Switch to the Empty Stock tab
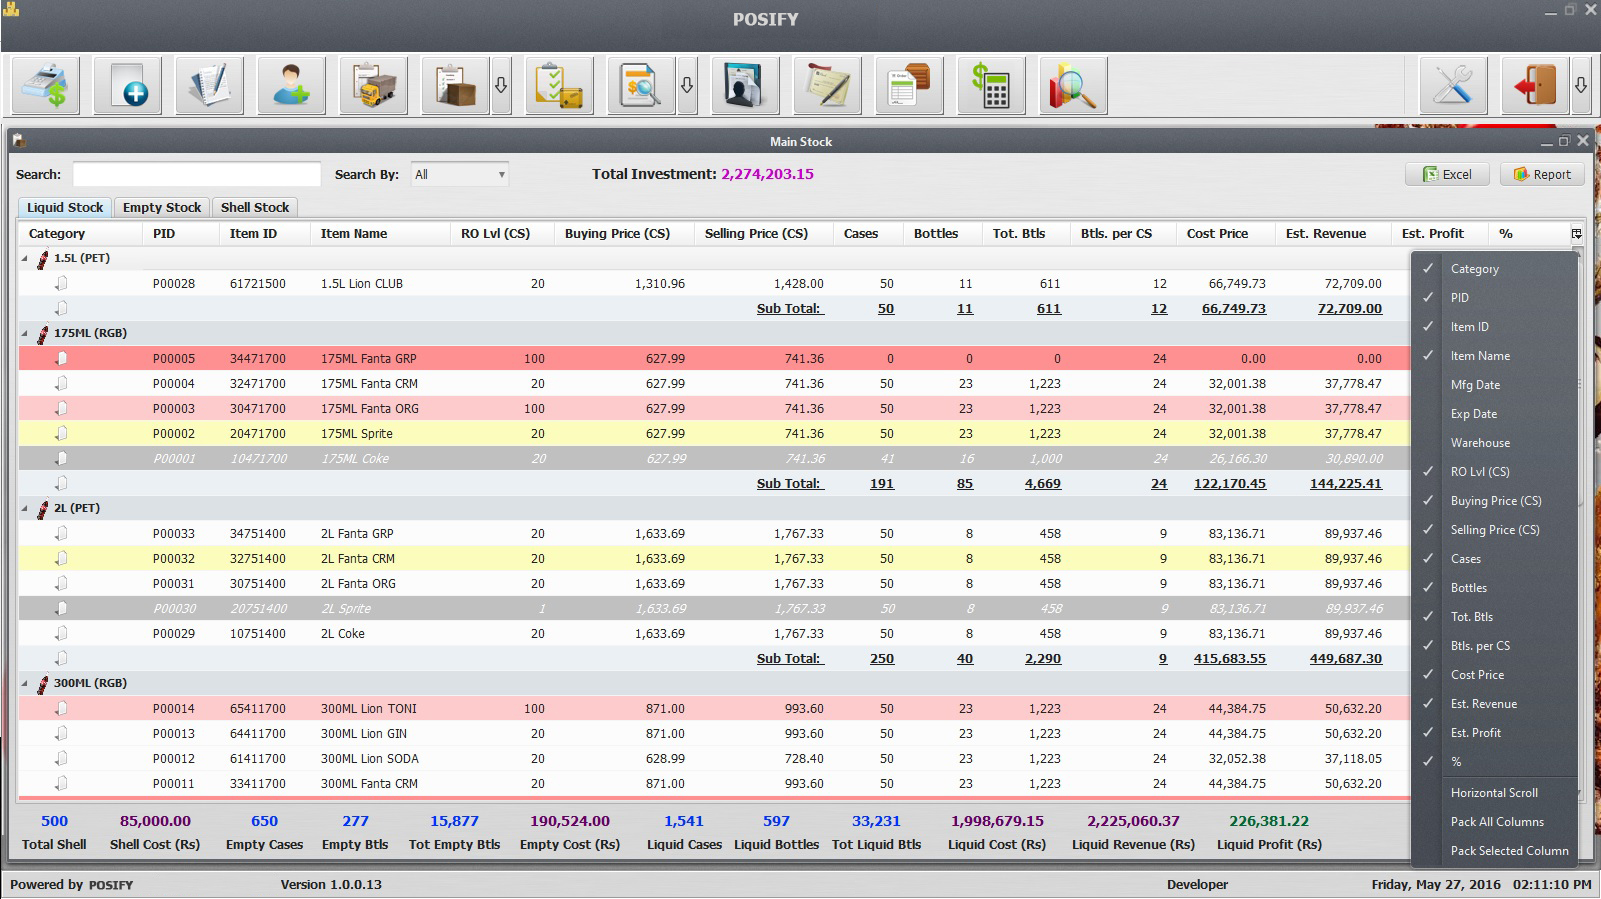This screenshot has width=1601, height=899. [162, 208]
